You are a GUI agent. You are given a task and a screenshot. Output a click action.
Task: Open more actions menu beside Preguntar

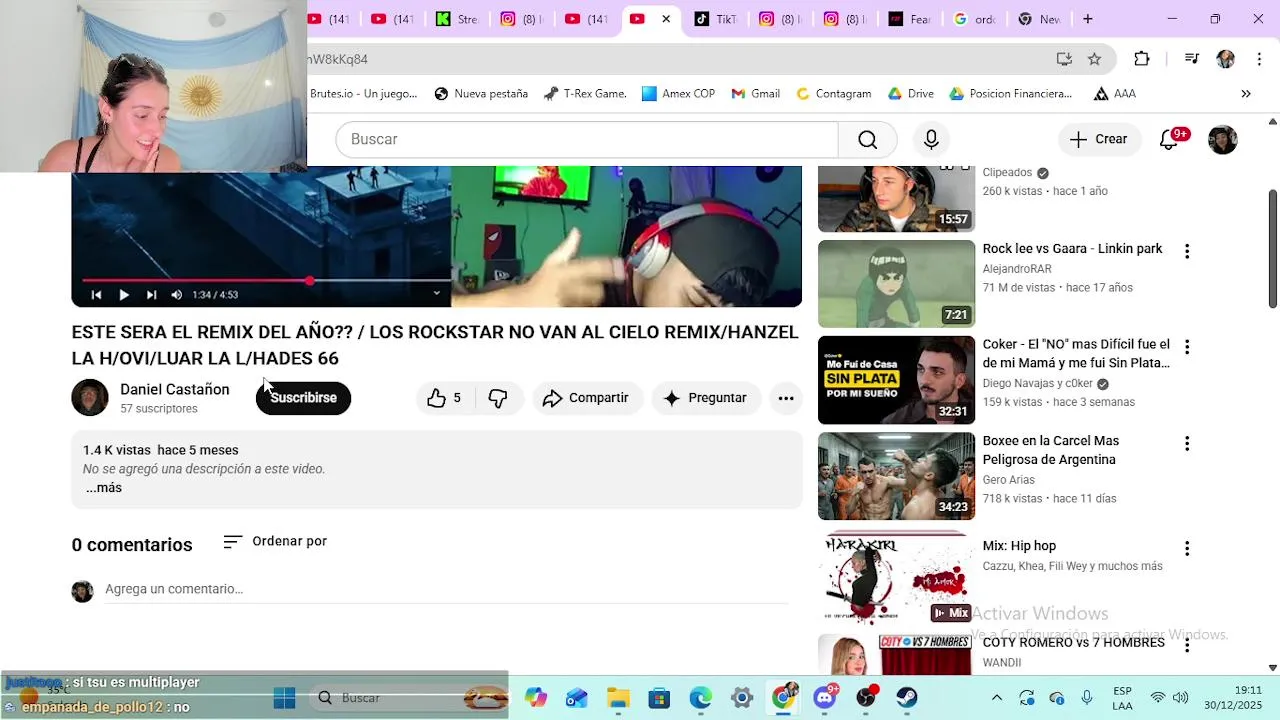786,398
